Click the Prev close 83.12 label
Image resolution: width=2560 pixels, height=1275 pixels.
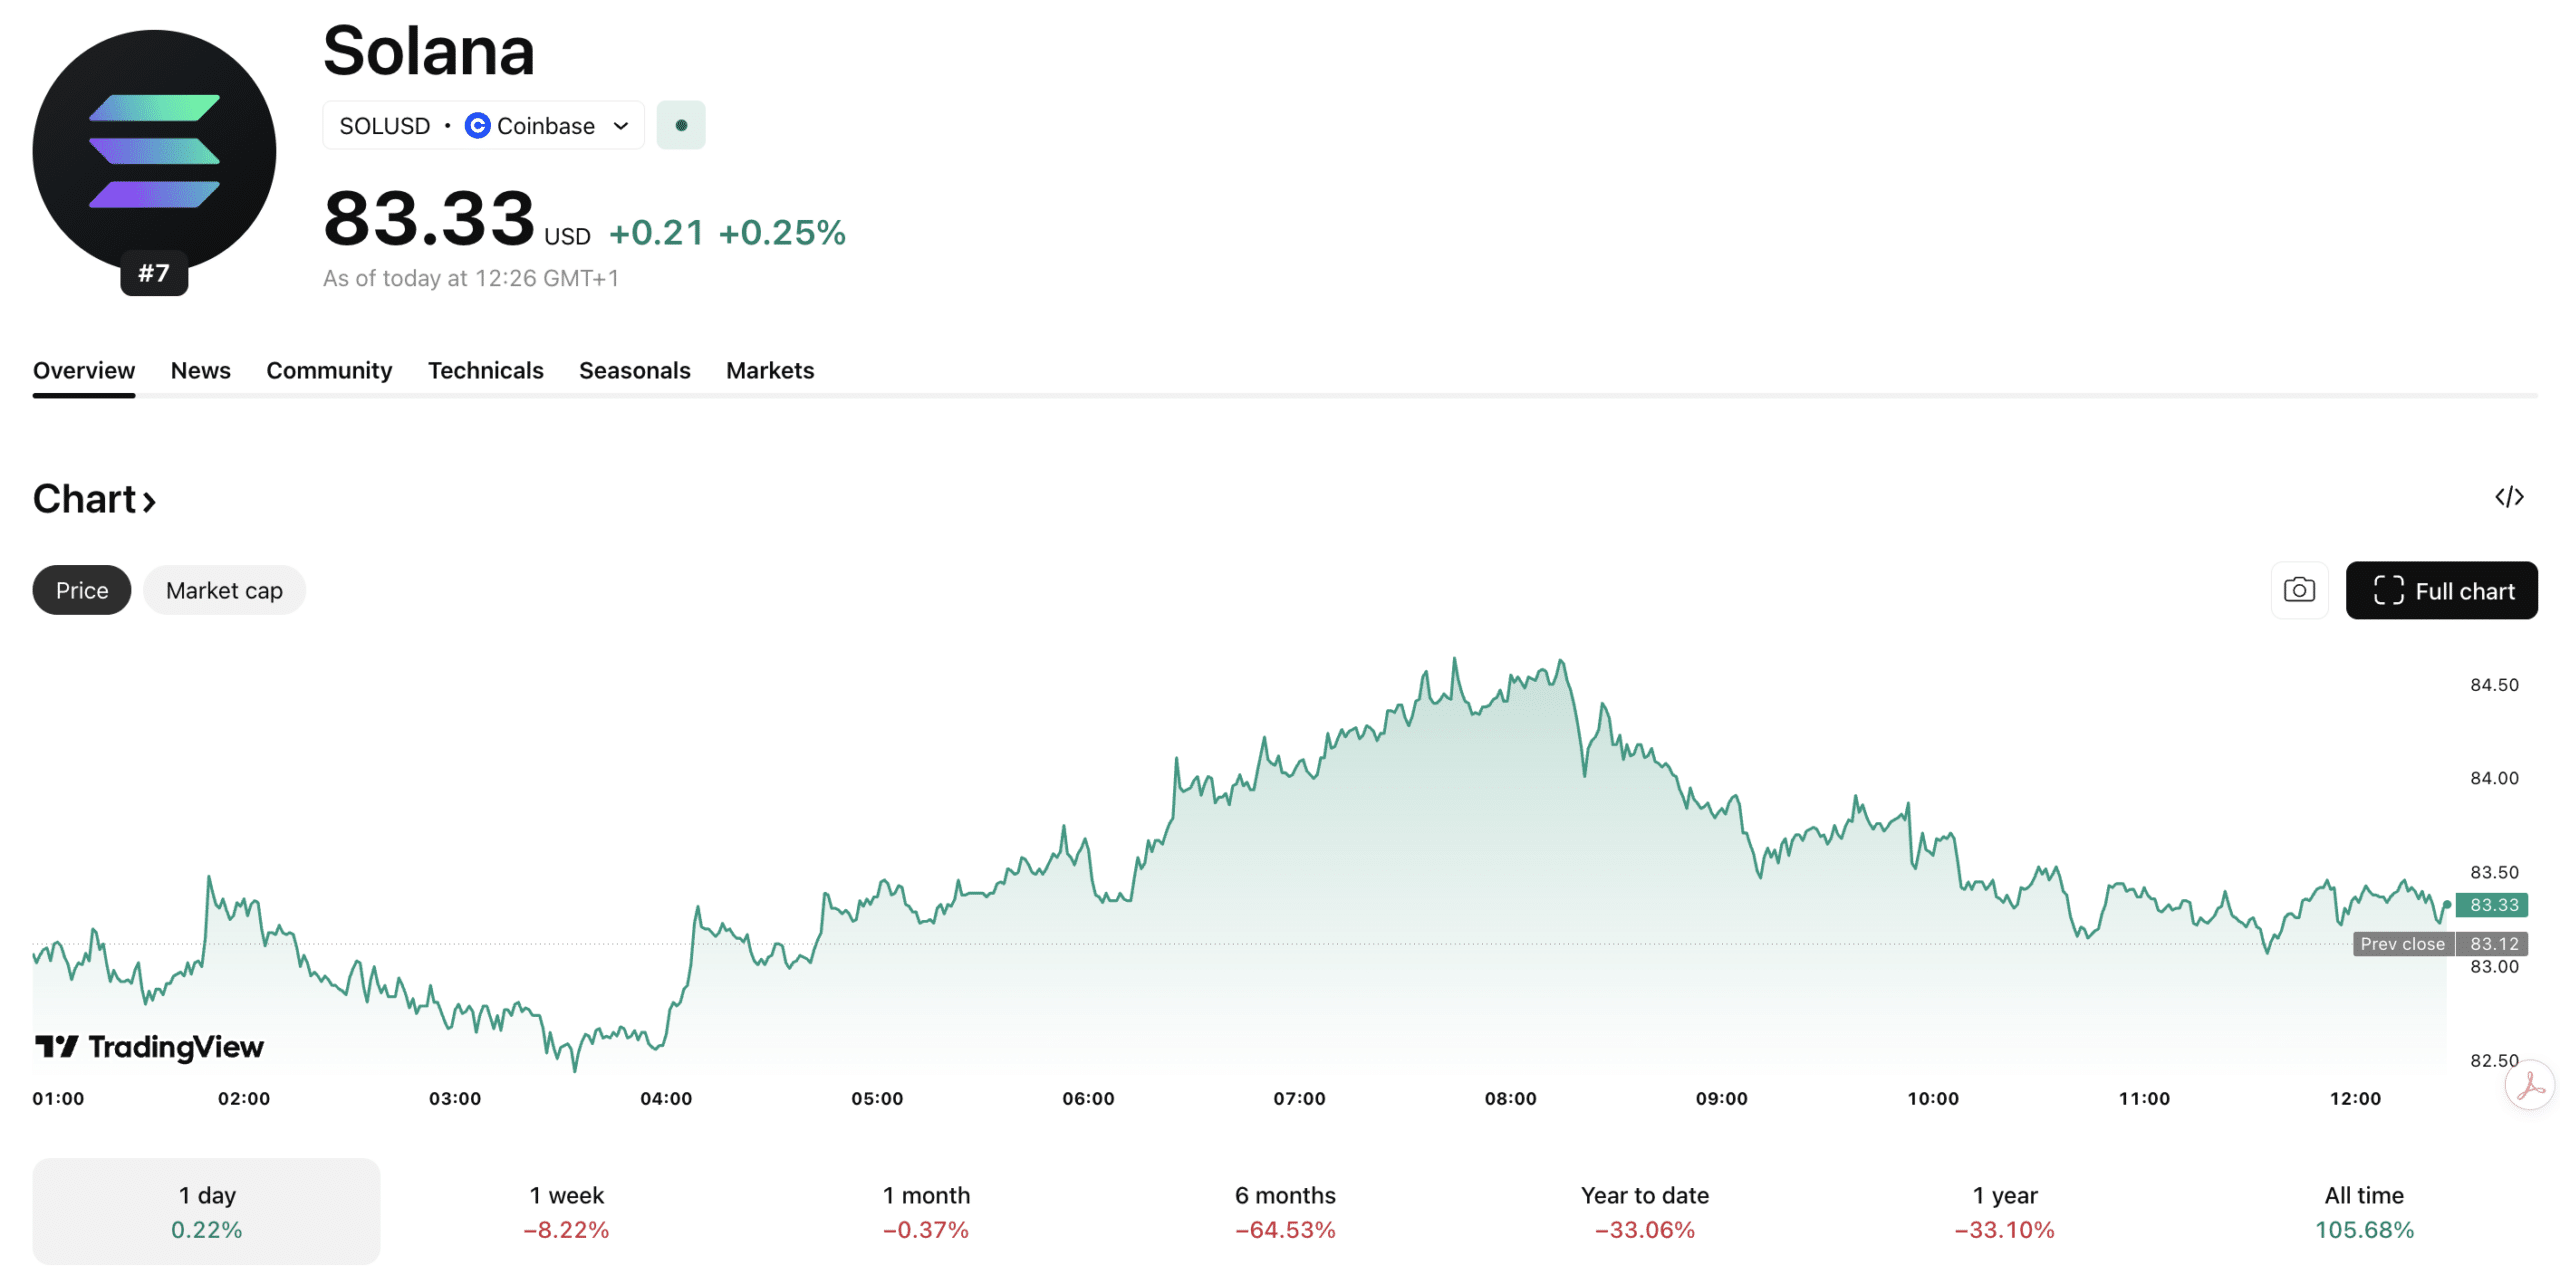click(2440, 943)
